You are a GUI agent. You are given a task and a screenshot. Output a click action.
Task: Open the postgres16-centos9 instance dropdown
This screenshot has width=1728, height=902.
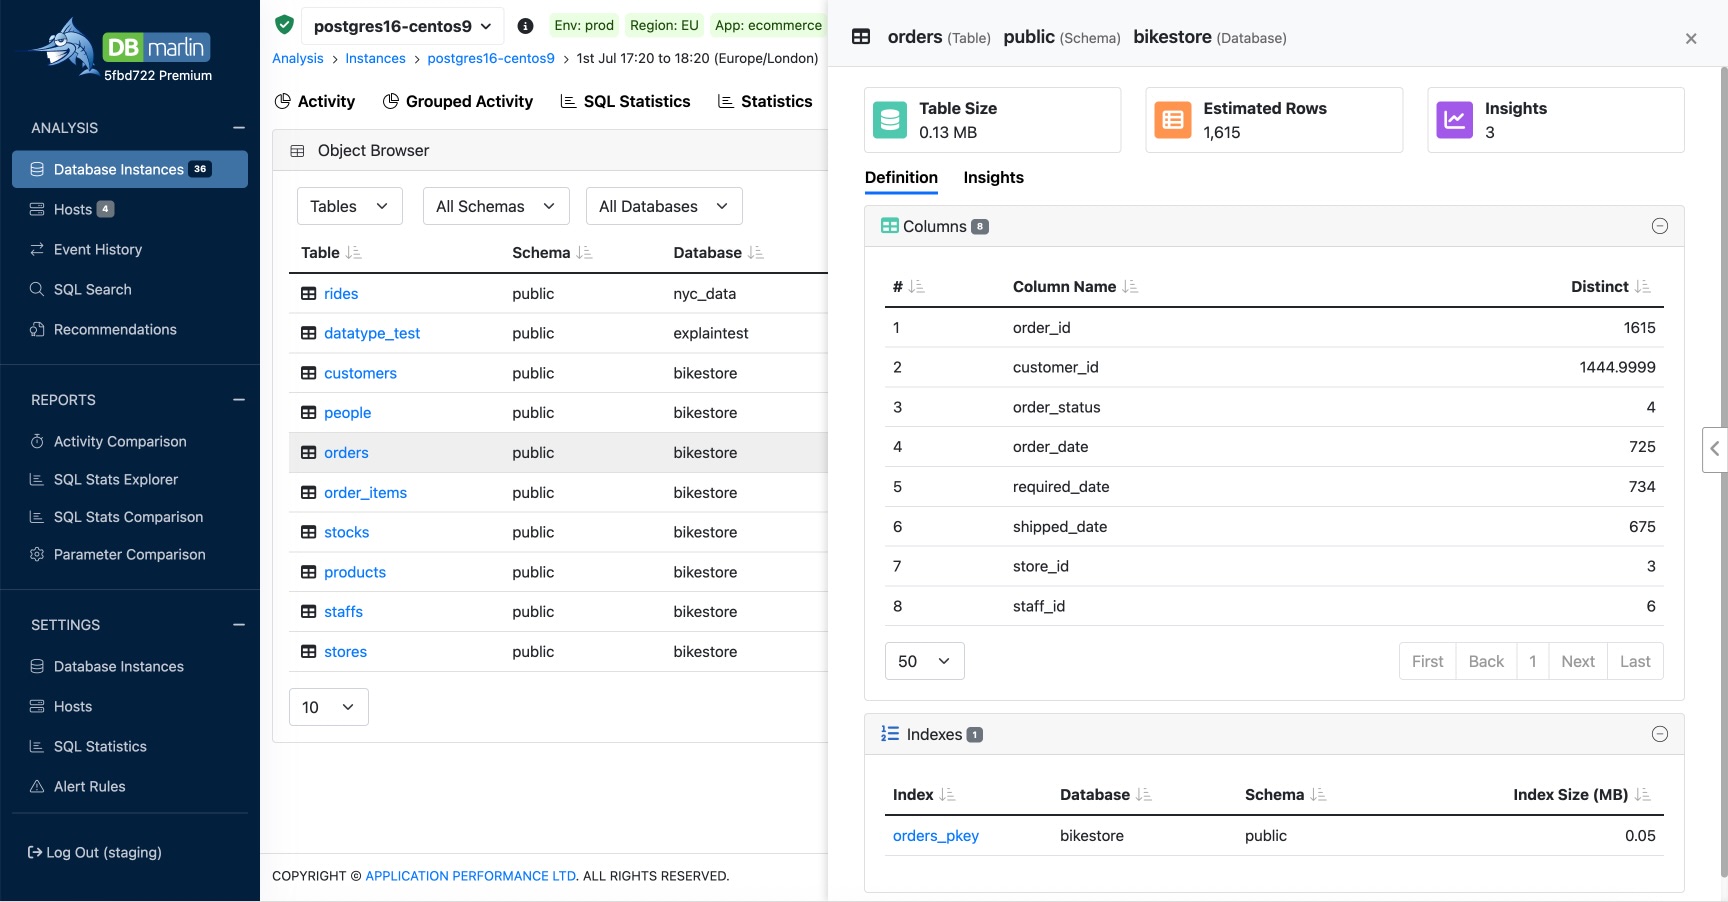tap(402, 26)
